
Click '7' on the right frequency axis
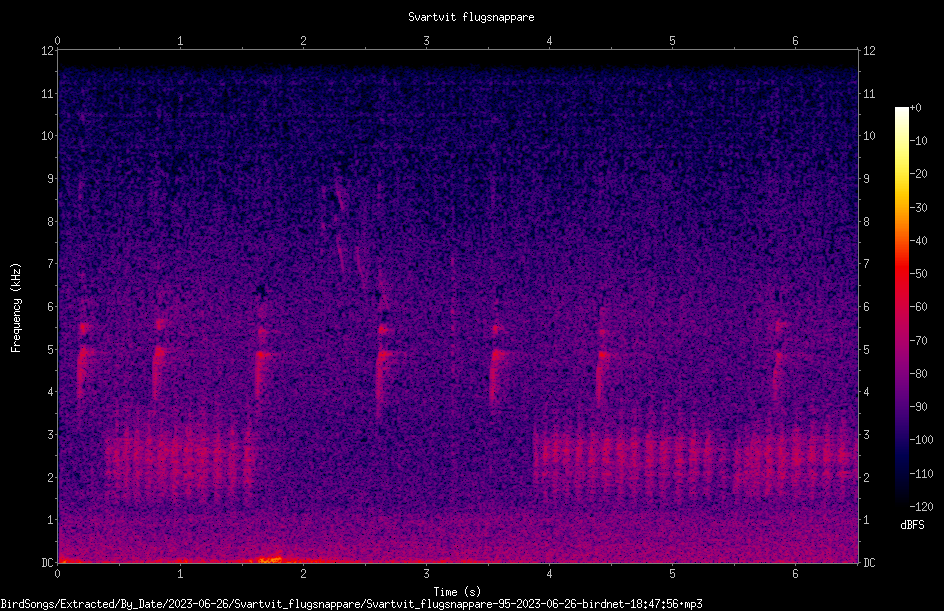pos(866,264)
